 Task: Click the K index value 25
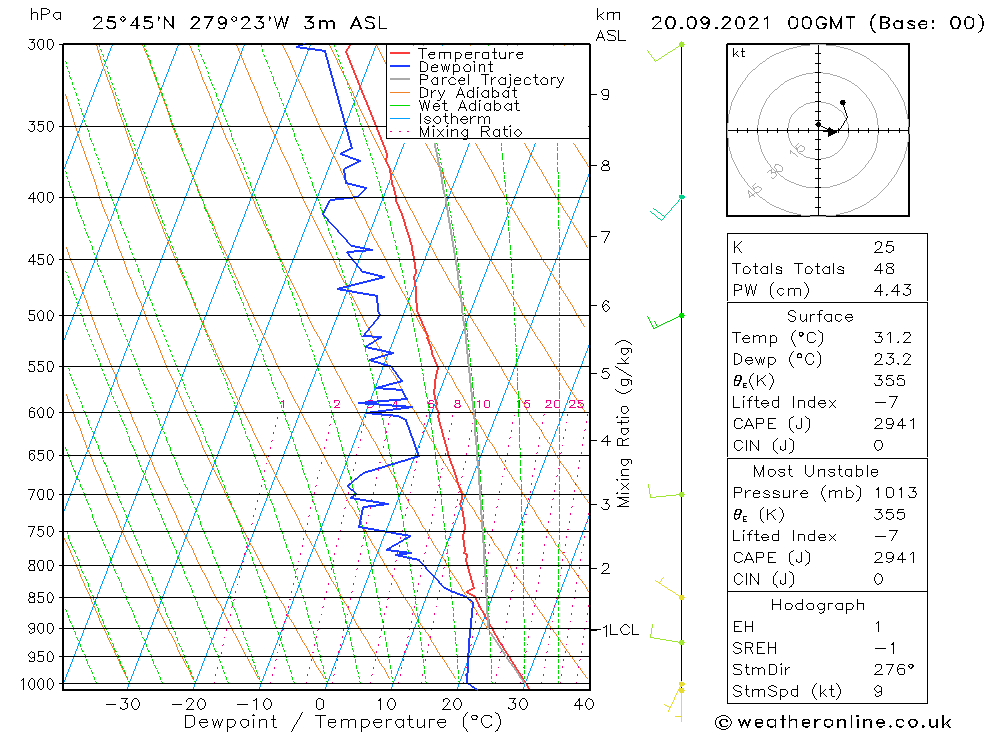(884, 247)
